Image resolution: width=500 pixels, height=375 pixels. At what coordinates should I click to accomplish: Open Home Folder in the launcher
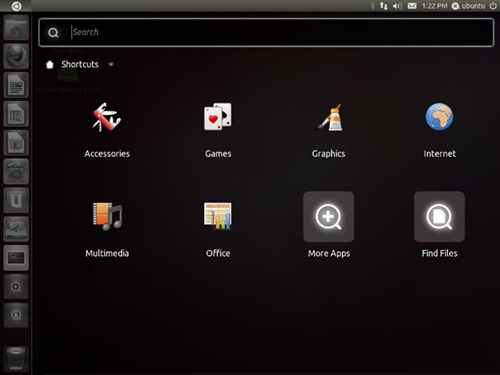(16, 28)
